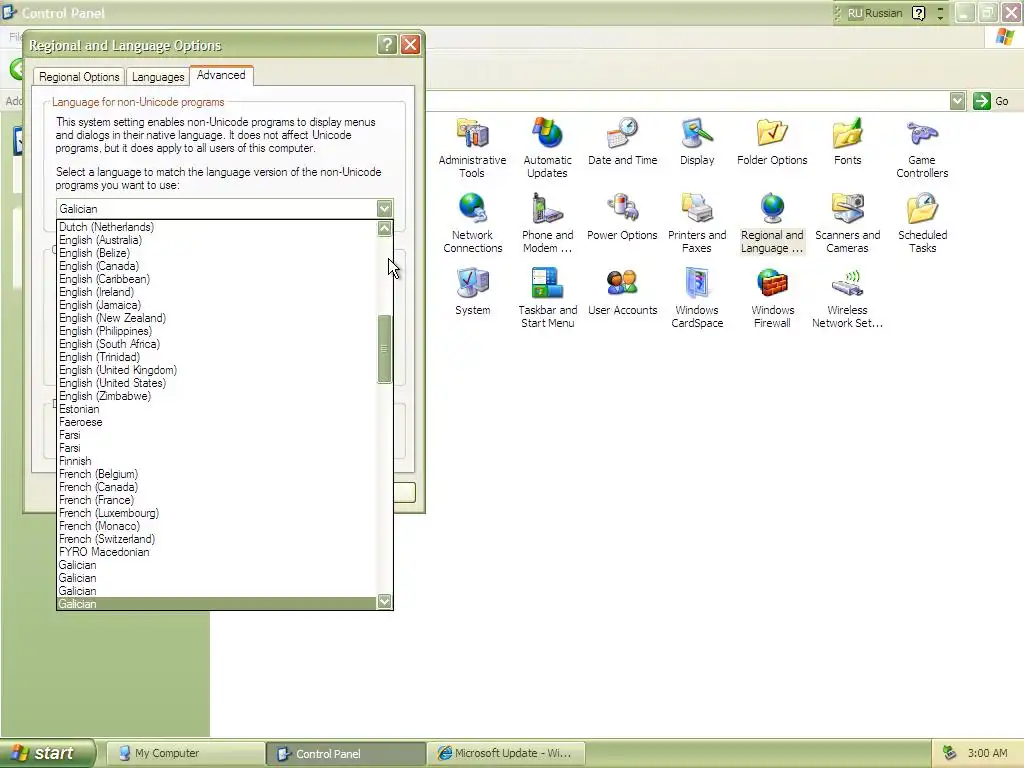Switch to Microsoft Update taskbar button

(508, 754)
